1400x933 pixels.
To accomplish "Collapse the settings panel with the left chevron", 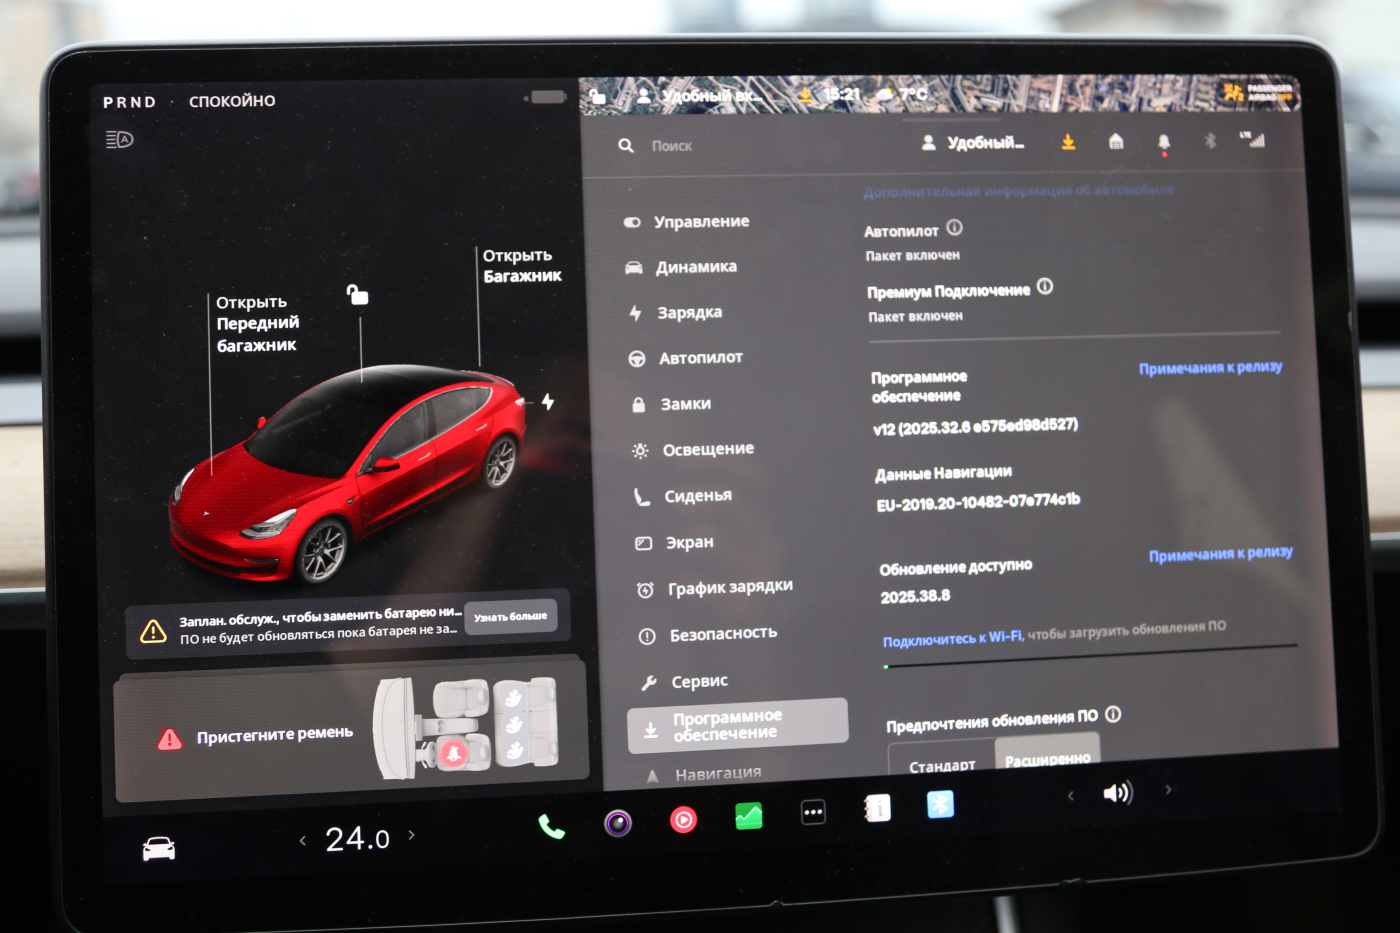I will pos(1070,793).
